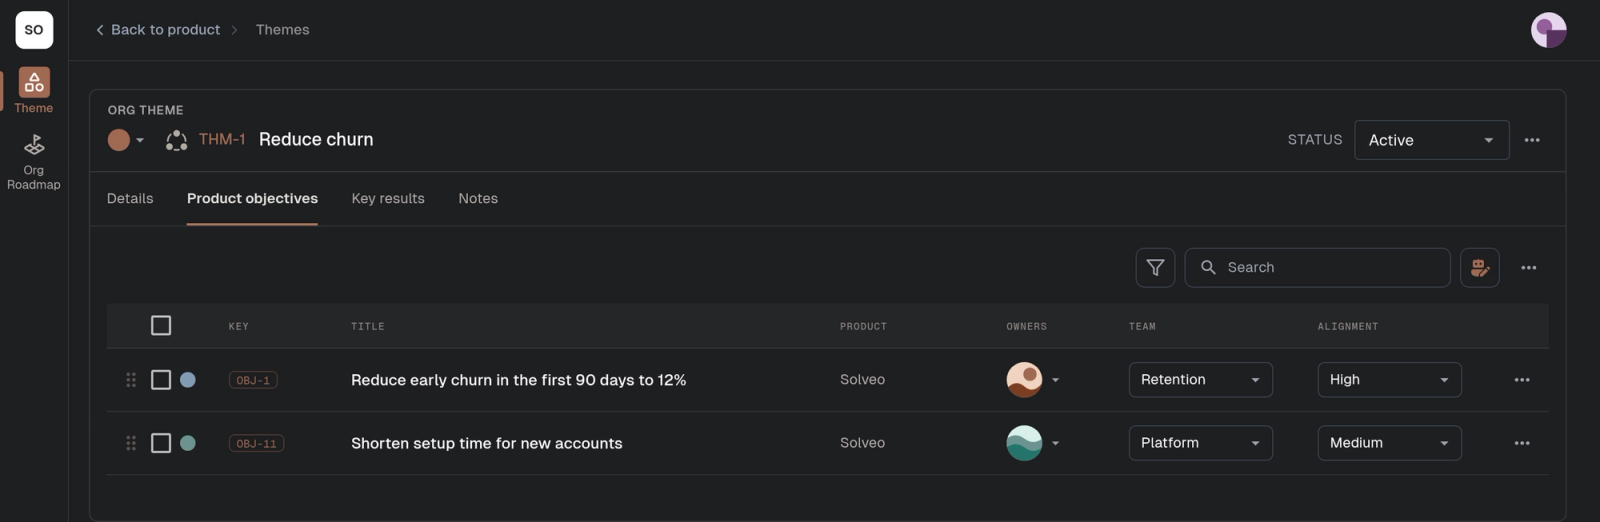Expand owners dropdown arrow for OBJ-1
This screenshot has height=522, width=1600.
tap(1055, 380)
